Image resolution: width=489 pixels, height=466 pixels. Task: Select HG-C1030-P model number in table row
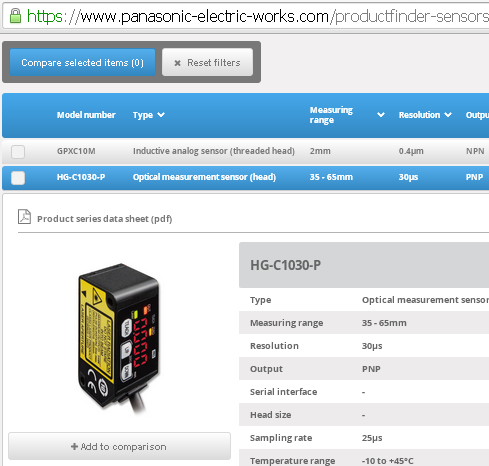tap(81, 177)
